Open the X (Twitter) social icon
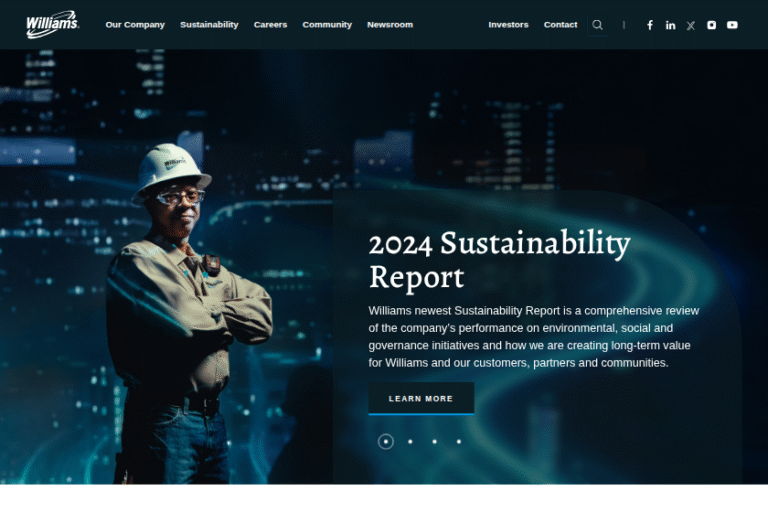768x512 pixels. pos(691,25)
